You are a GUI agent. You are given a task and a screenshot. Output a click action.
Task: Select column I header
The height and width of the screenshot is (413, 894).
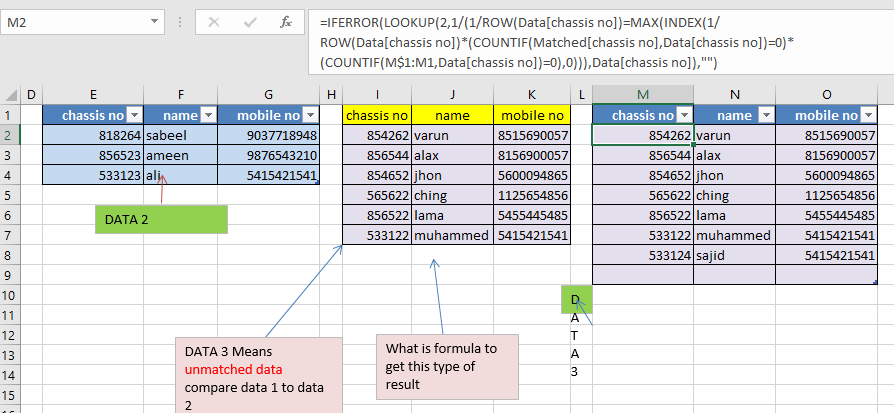[x=377, y=95]
